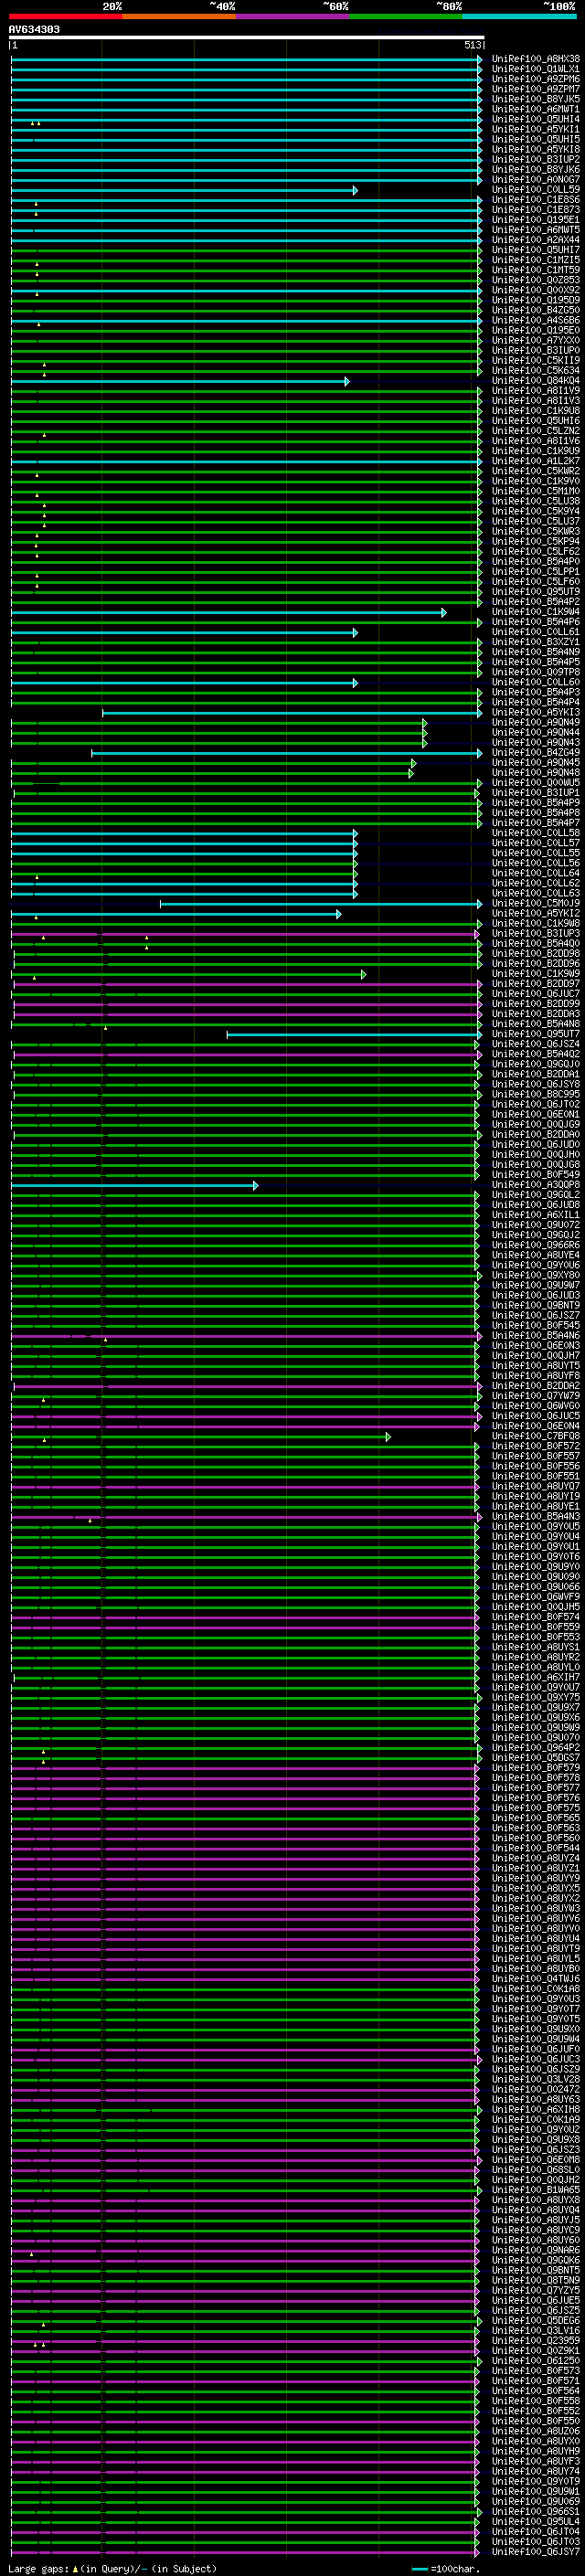Viewport: 585px width, 2576px height.
Task: Click the purple ~60% identity legend segment
Action: (292, 16)
